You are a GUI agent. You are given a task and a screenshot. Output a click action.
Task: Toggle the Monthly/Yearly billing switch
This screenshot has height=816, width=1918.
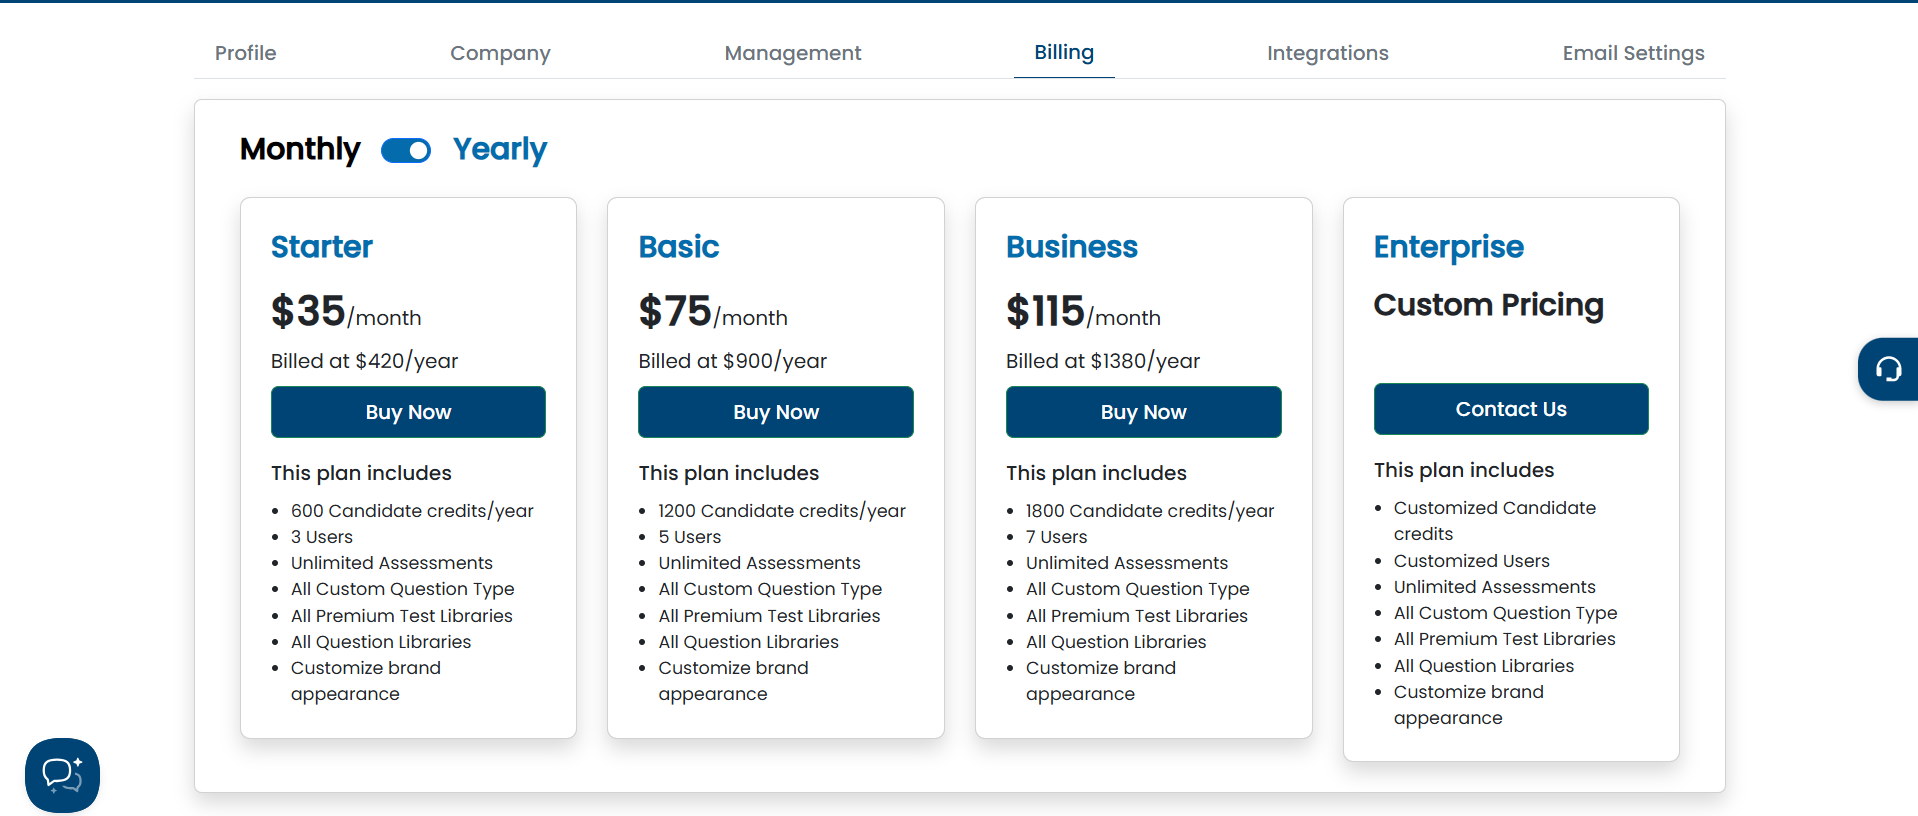click(406, 151)
